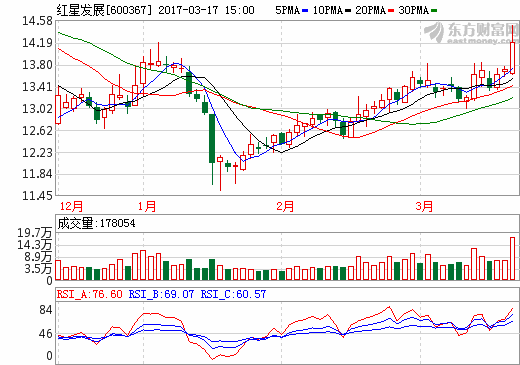Click the 0 RSI axis label
The width and height of the screenshot is (520, 365).
(x=49, y=356)
